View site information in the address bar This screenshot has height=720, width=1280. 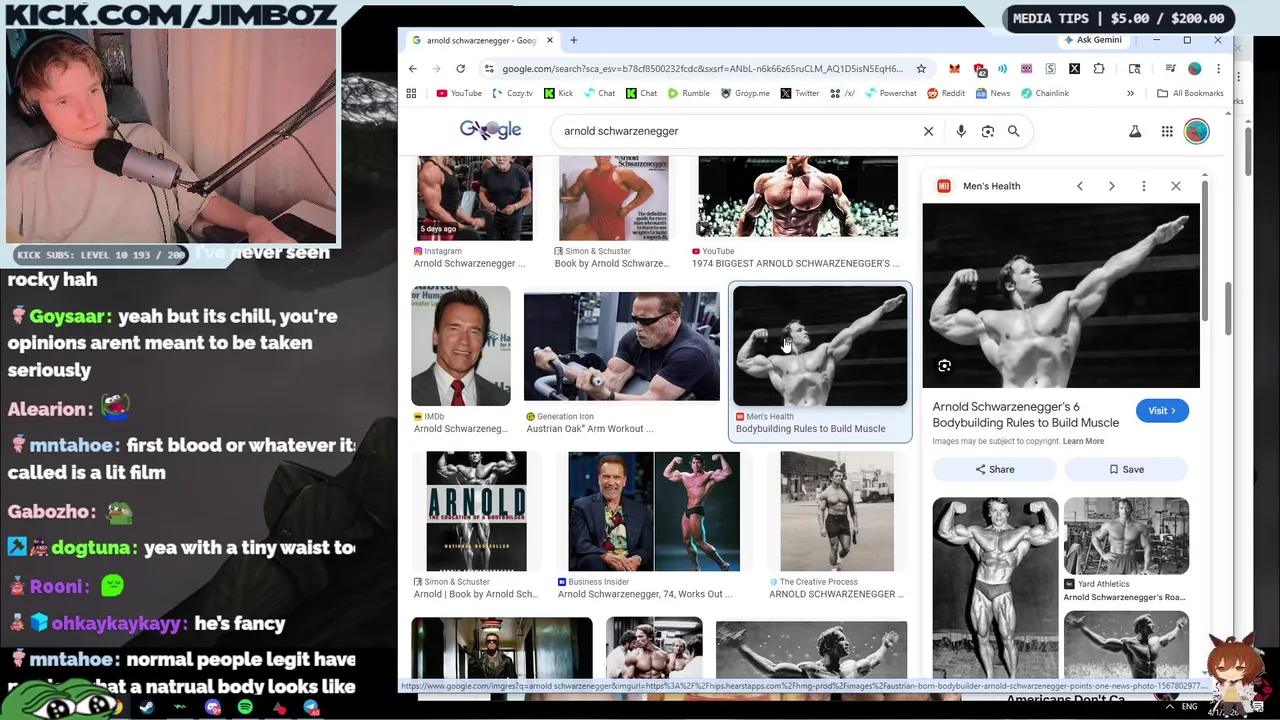(488, 69)
